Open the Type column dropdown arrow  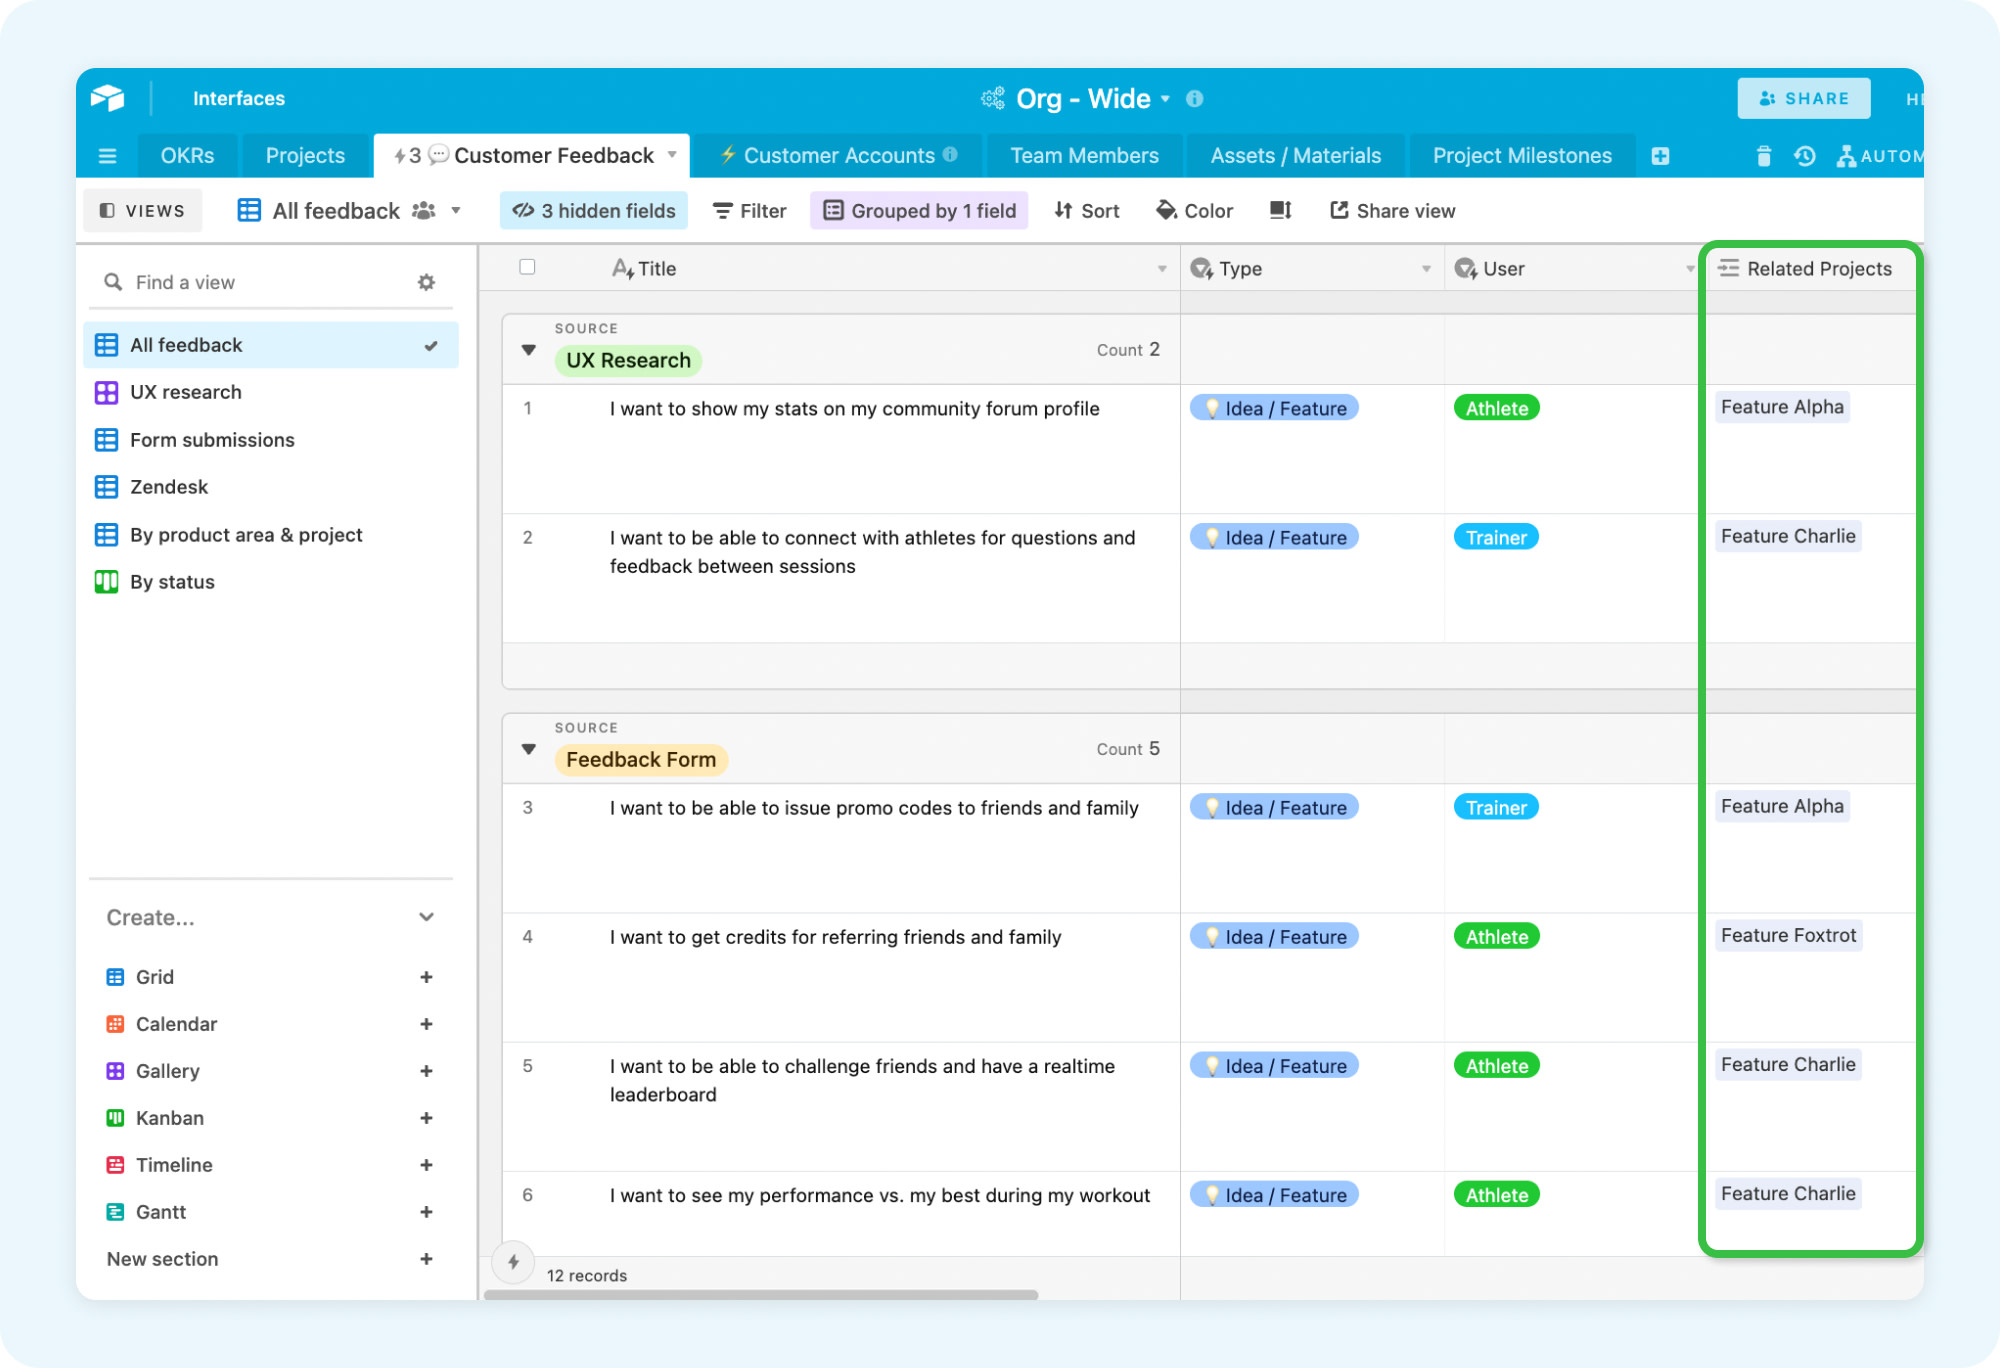(1426, 269)
